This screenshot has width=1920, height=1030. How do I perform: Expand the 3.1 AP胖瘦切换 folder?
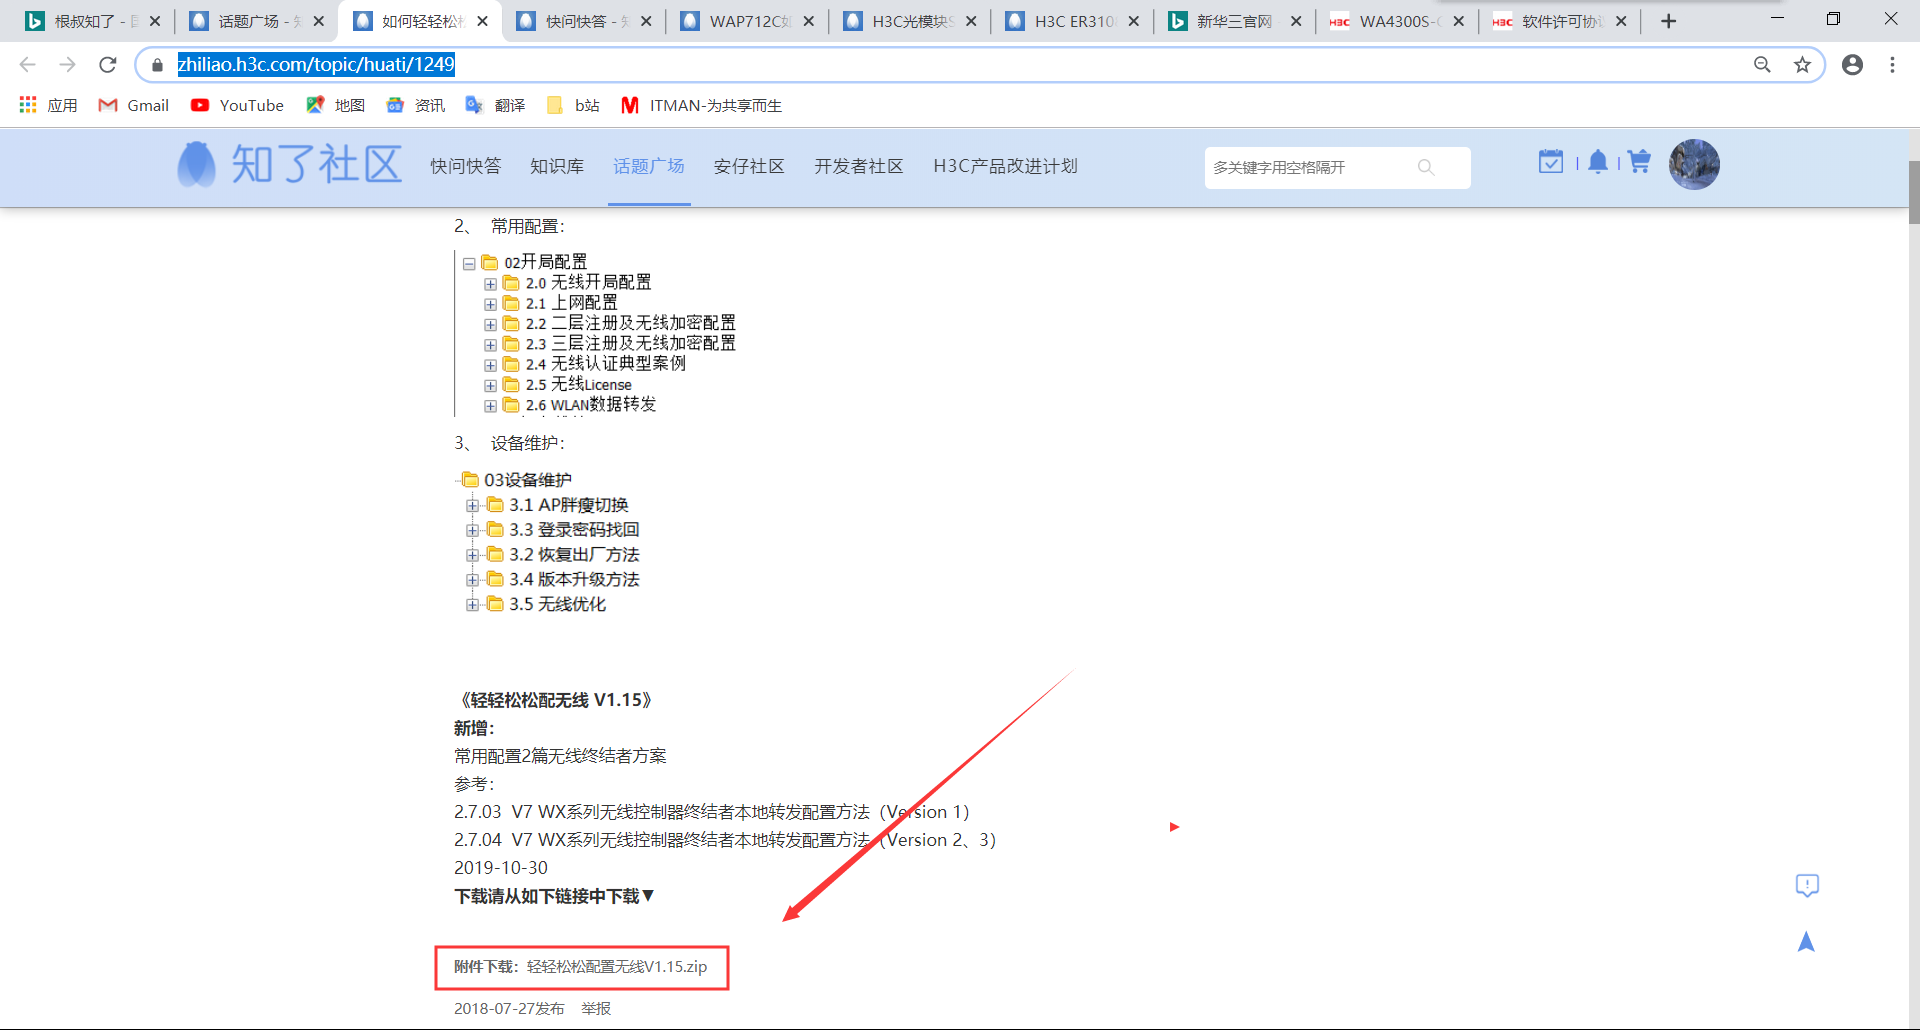472,505
